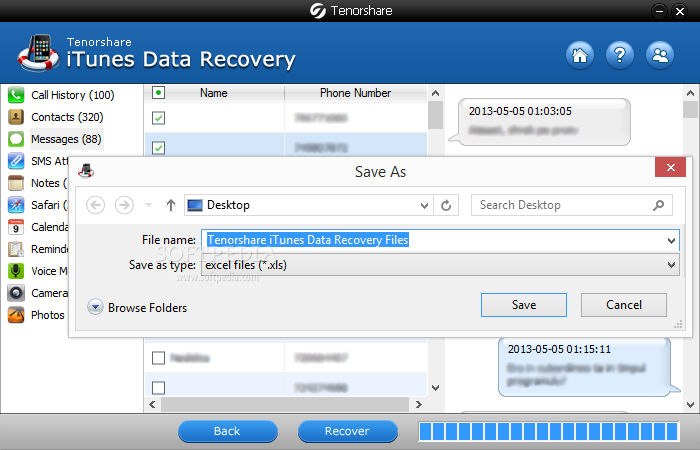Expand the Desktop address bar dropdown
Image resolution: width=700 pixels, height=450 pixels.
(424, 205)
